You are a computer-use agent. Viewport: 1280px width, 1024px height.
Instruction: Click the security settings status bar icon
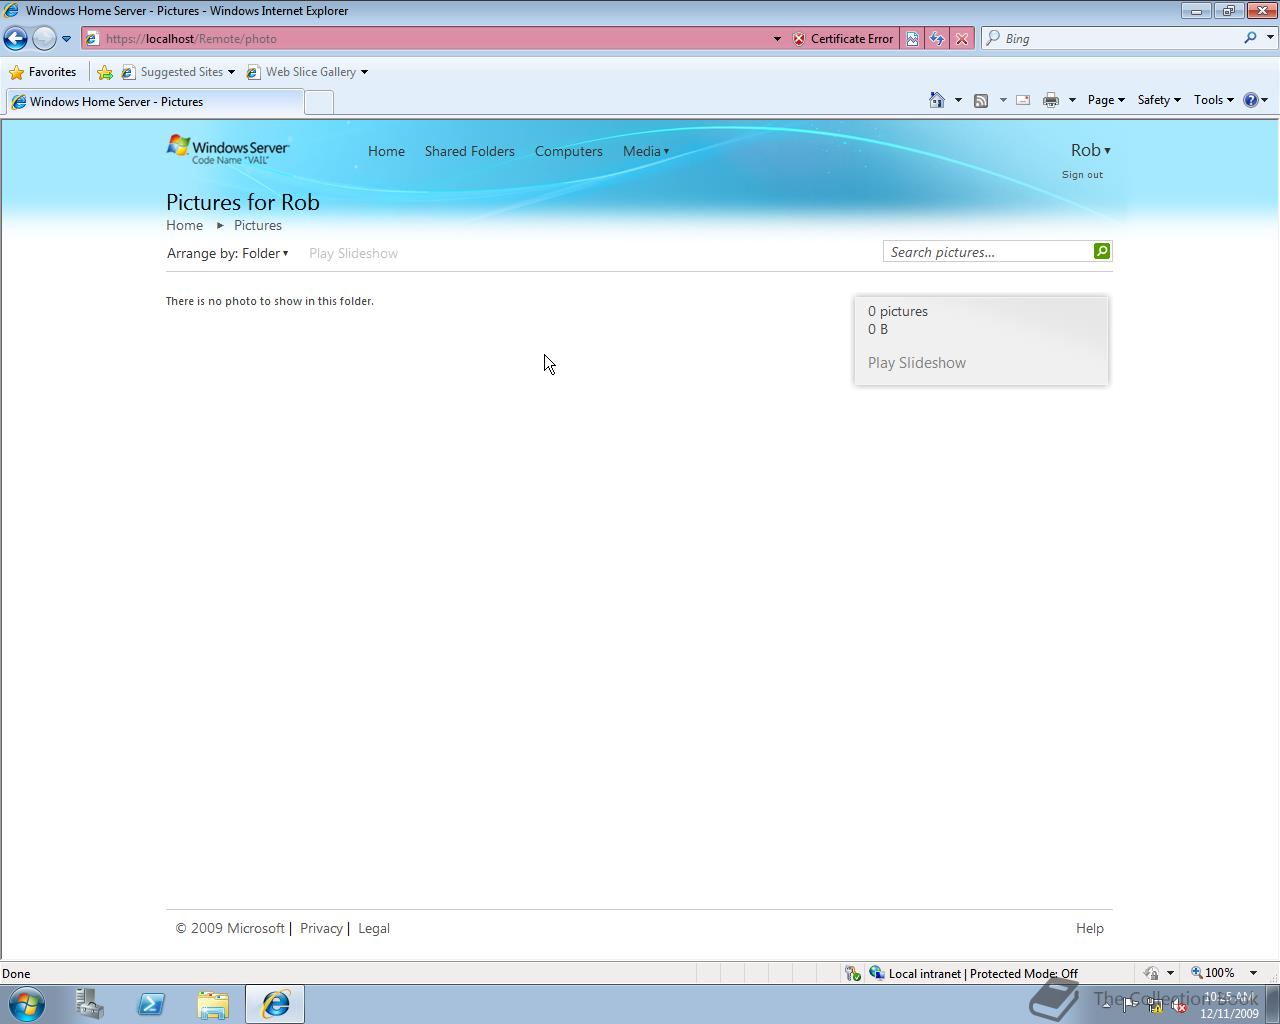(x=853, y=973)
